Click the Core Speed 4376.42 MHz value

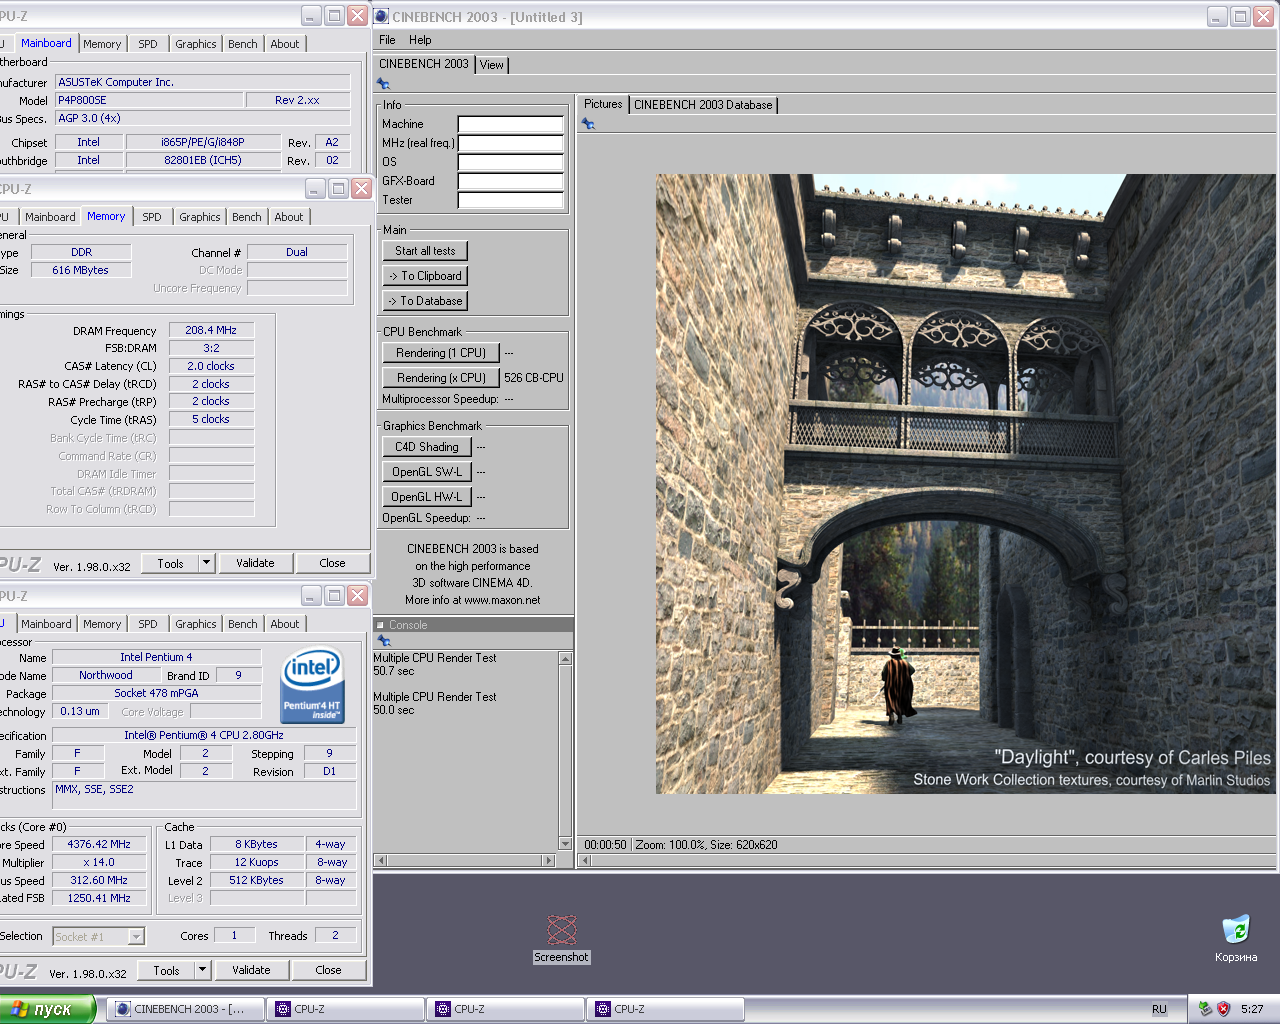[99, 844]
